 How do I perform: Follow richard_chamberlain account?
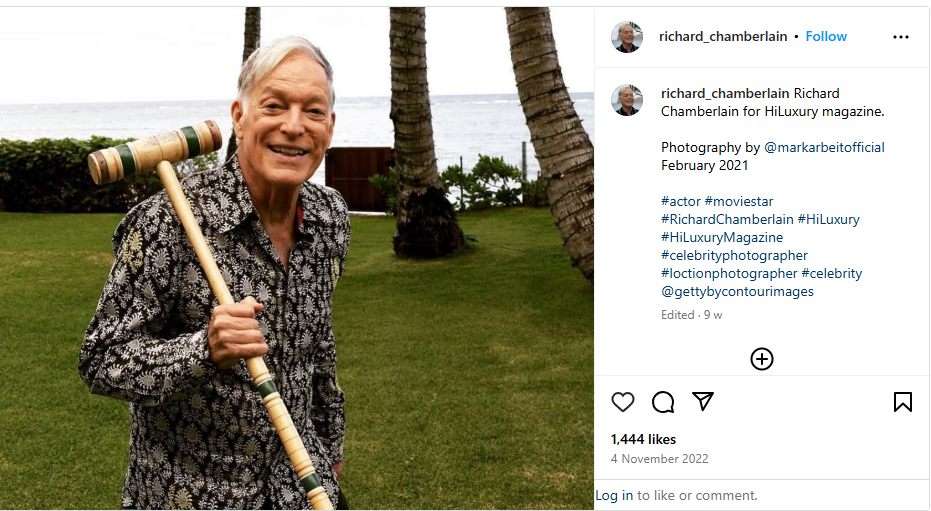(826, 36)
